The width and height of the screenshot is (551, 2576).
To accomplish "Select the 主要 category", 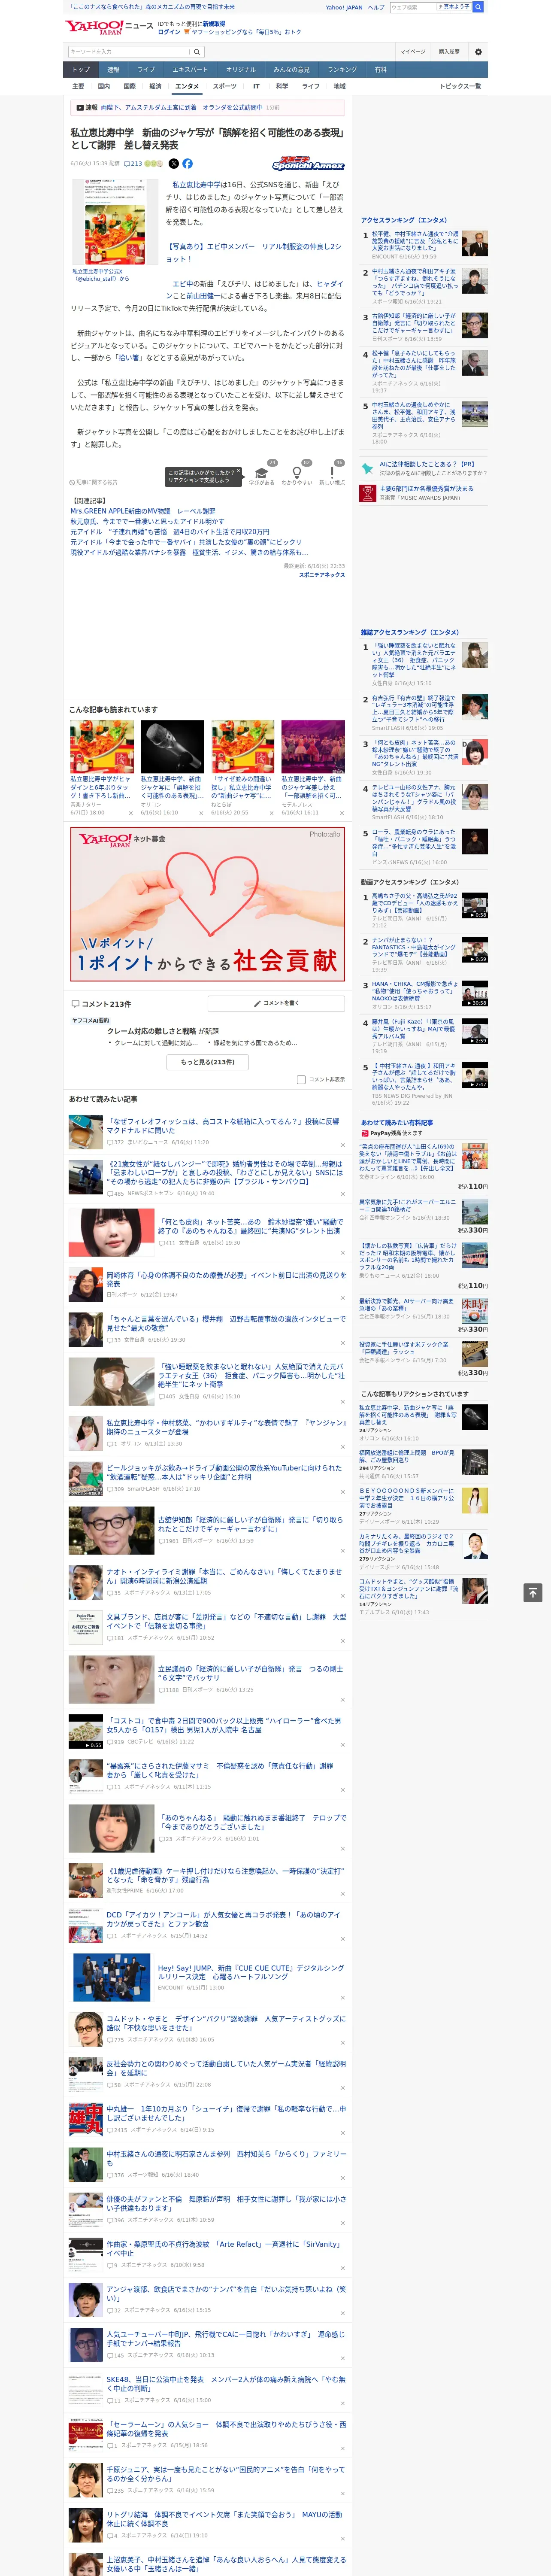I will 78,86.
